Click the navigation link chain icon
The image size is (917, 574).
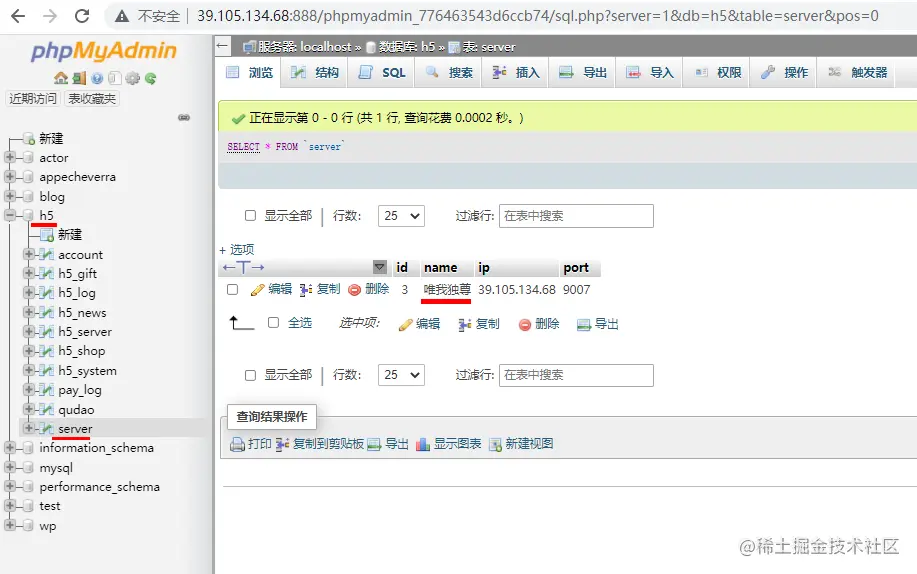(x=184, y=118)
